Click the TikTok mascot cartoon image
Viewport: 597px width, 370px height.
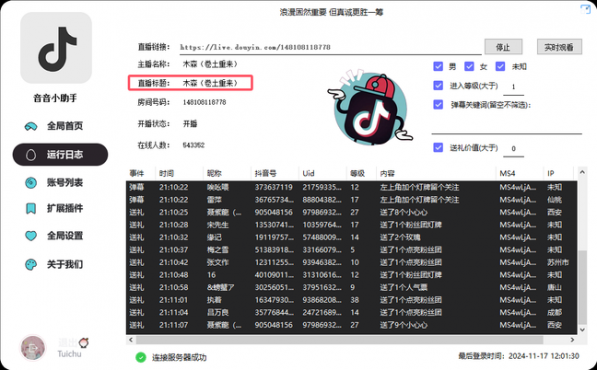[x=370, y=108]
